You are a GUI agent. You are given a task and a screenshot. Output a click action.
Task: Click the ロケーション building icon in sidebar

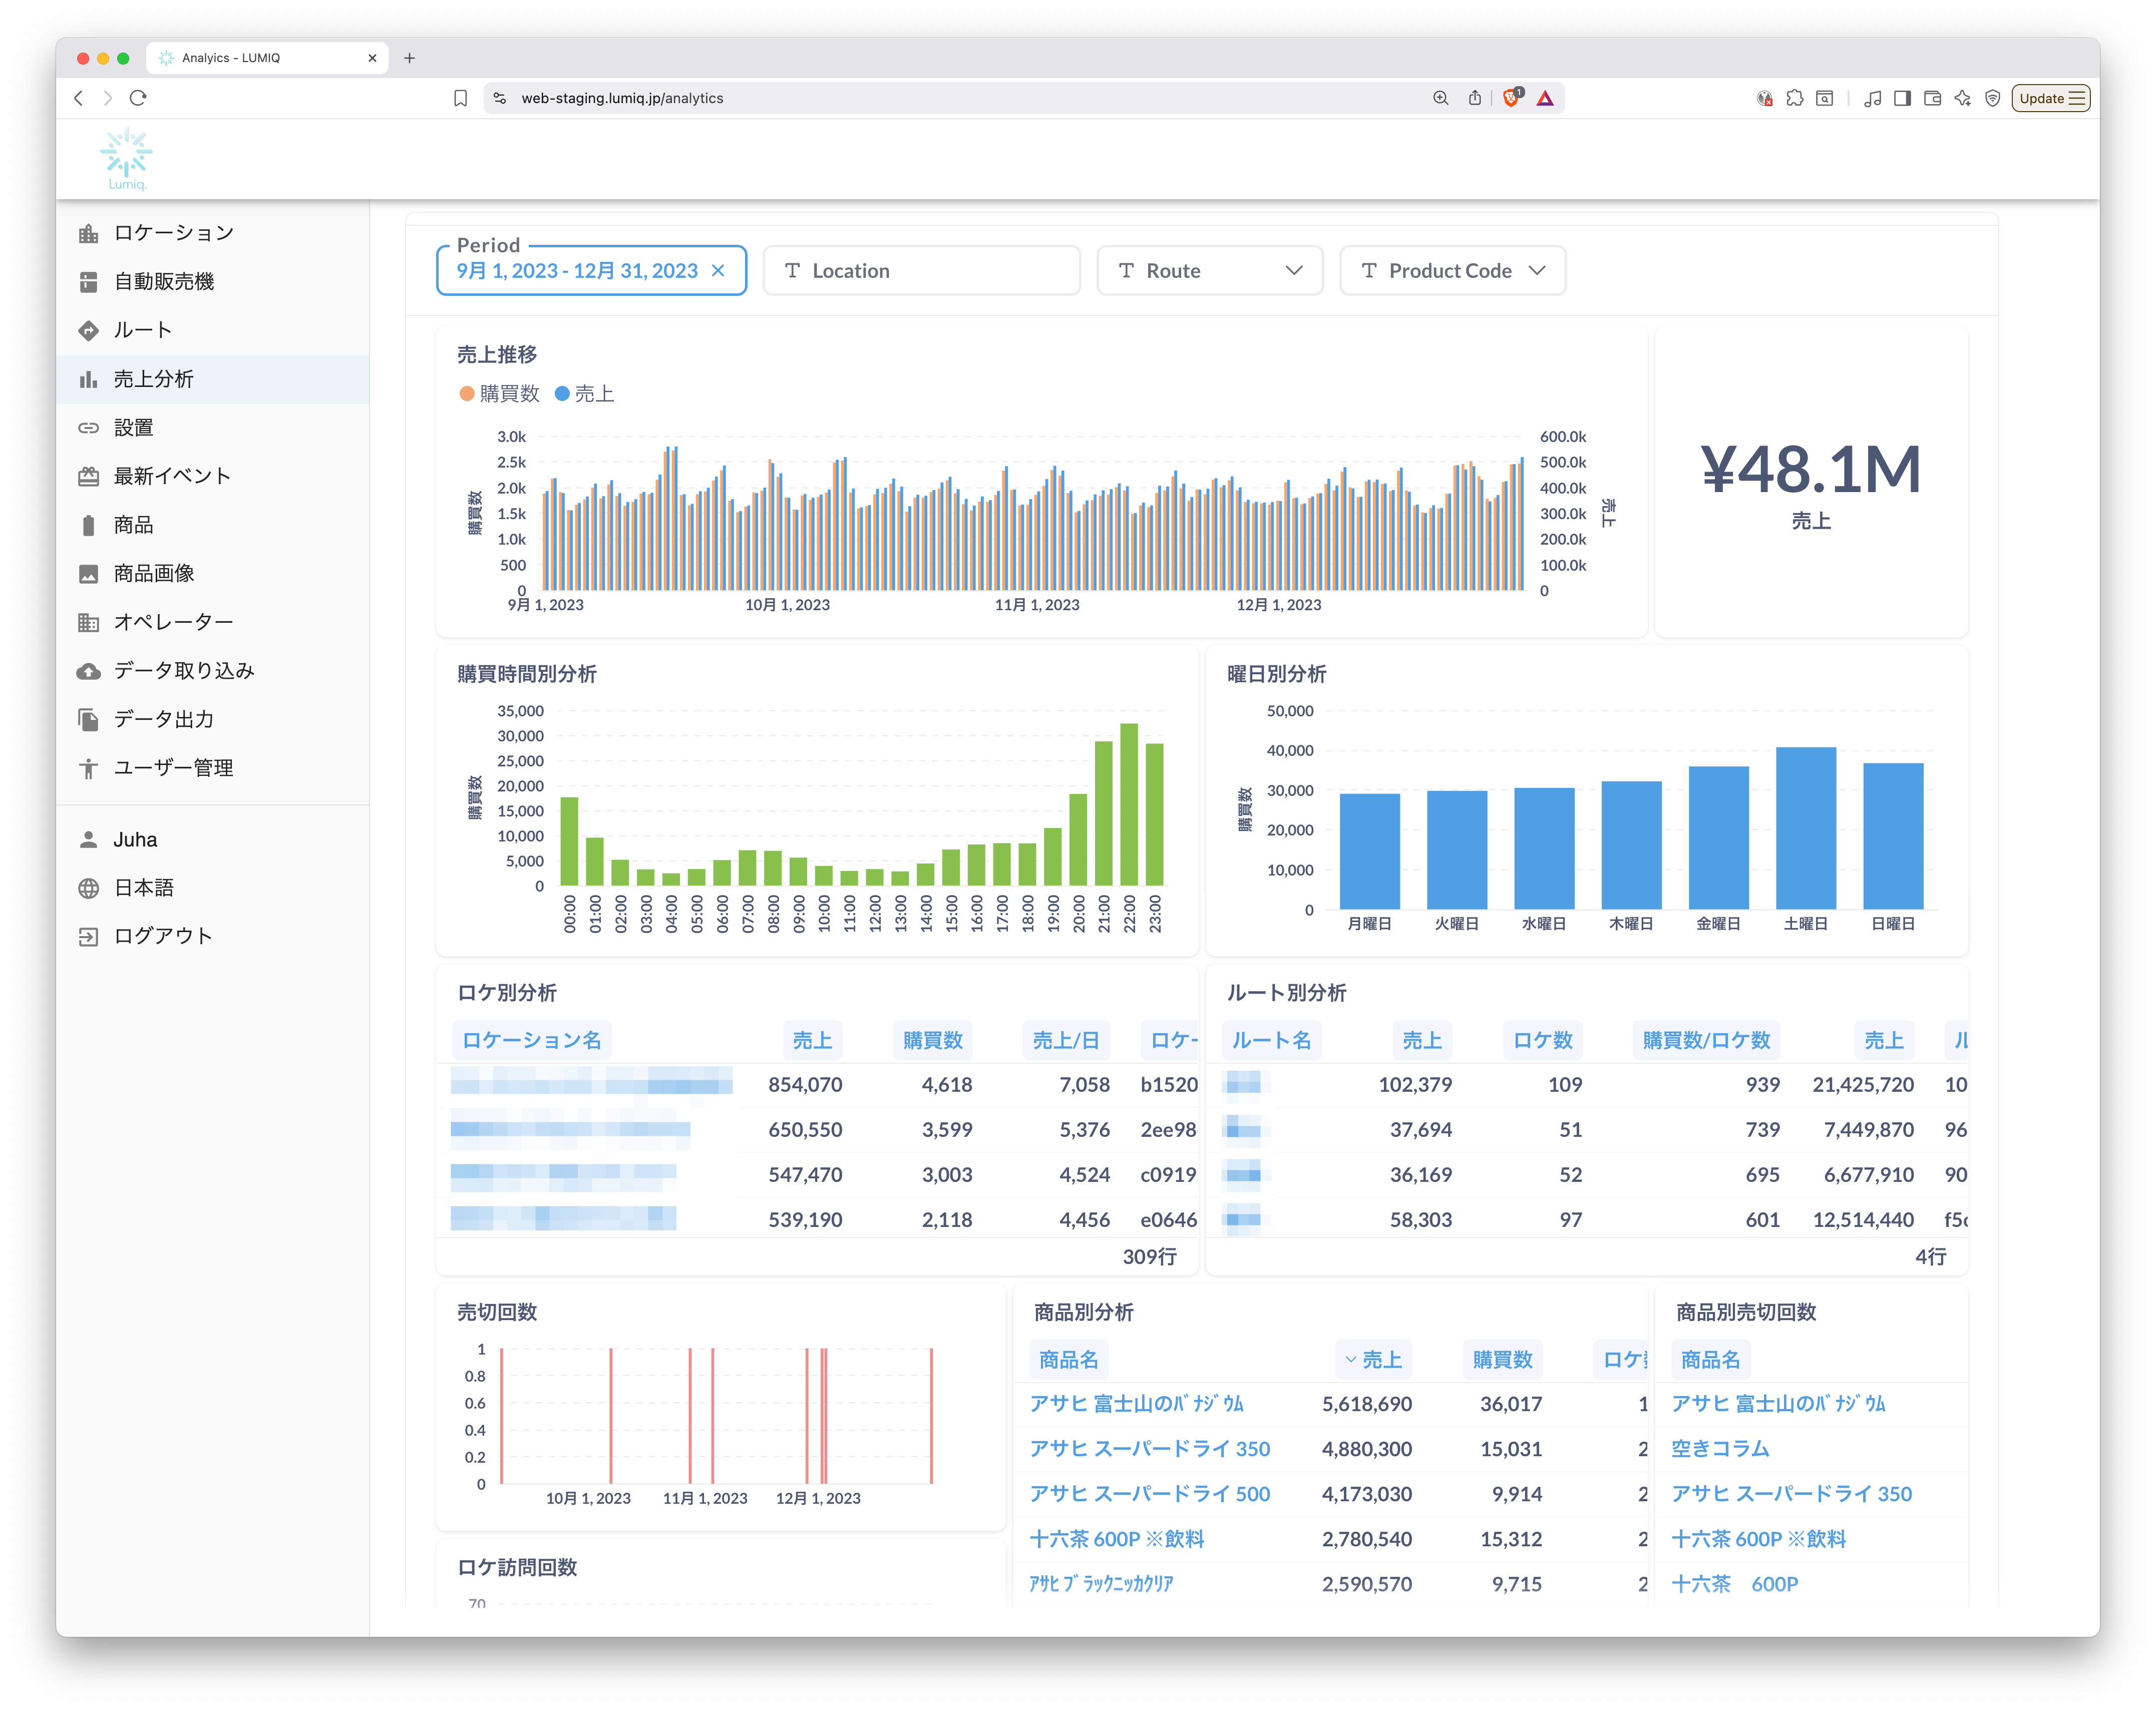click(88, 233)
